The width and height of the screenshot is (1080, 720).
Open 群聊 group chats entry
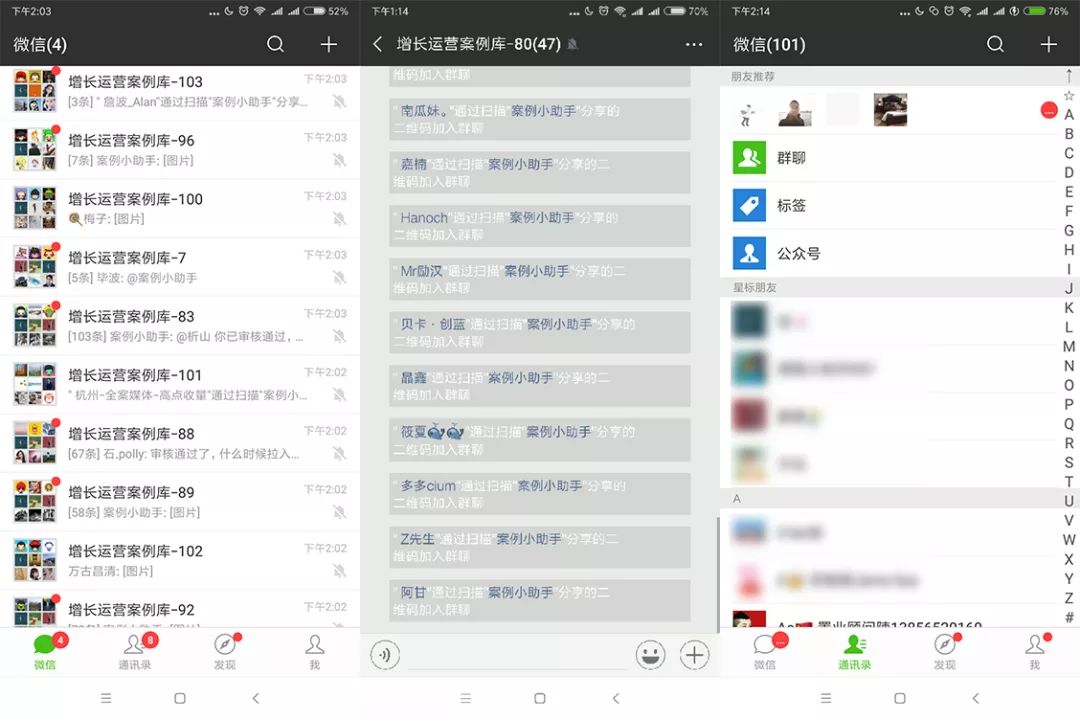point(889,158)
